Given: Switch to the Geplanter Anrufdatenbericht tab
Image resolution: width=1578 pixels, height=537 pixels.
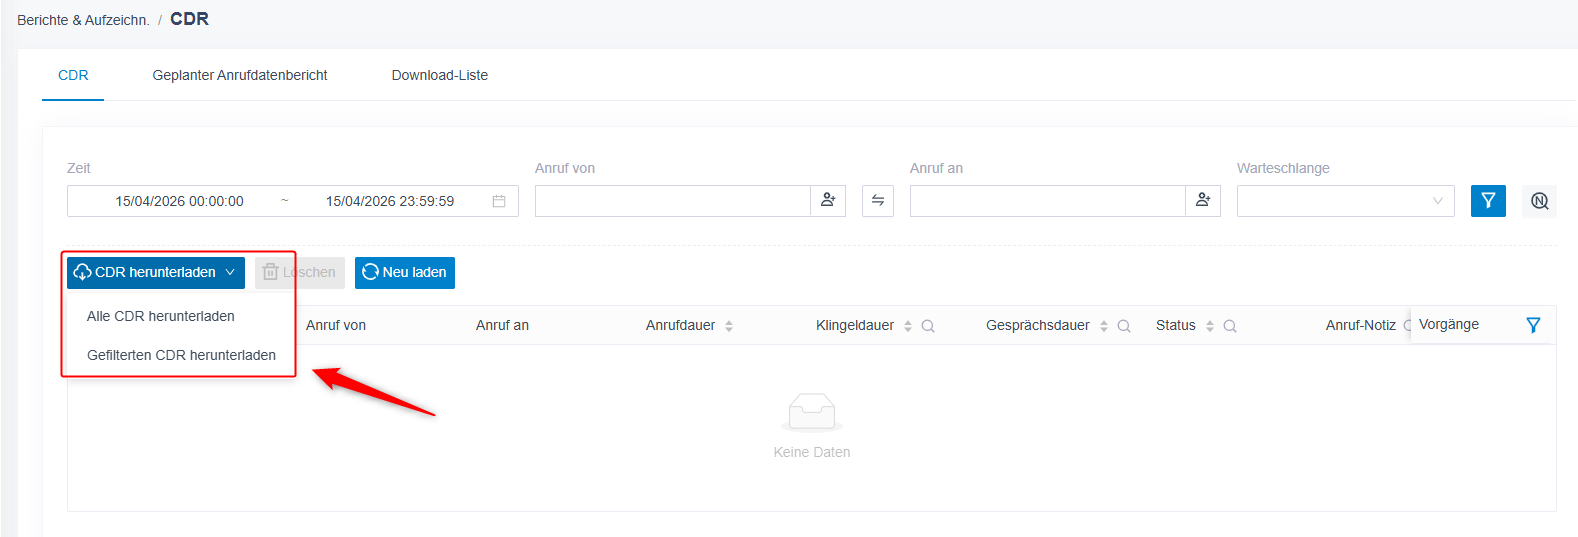Looking at the screenshot, I should (x=240, y=75).
